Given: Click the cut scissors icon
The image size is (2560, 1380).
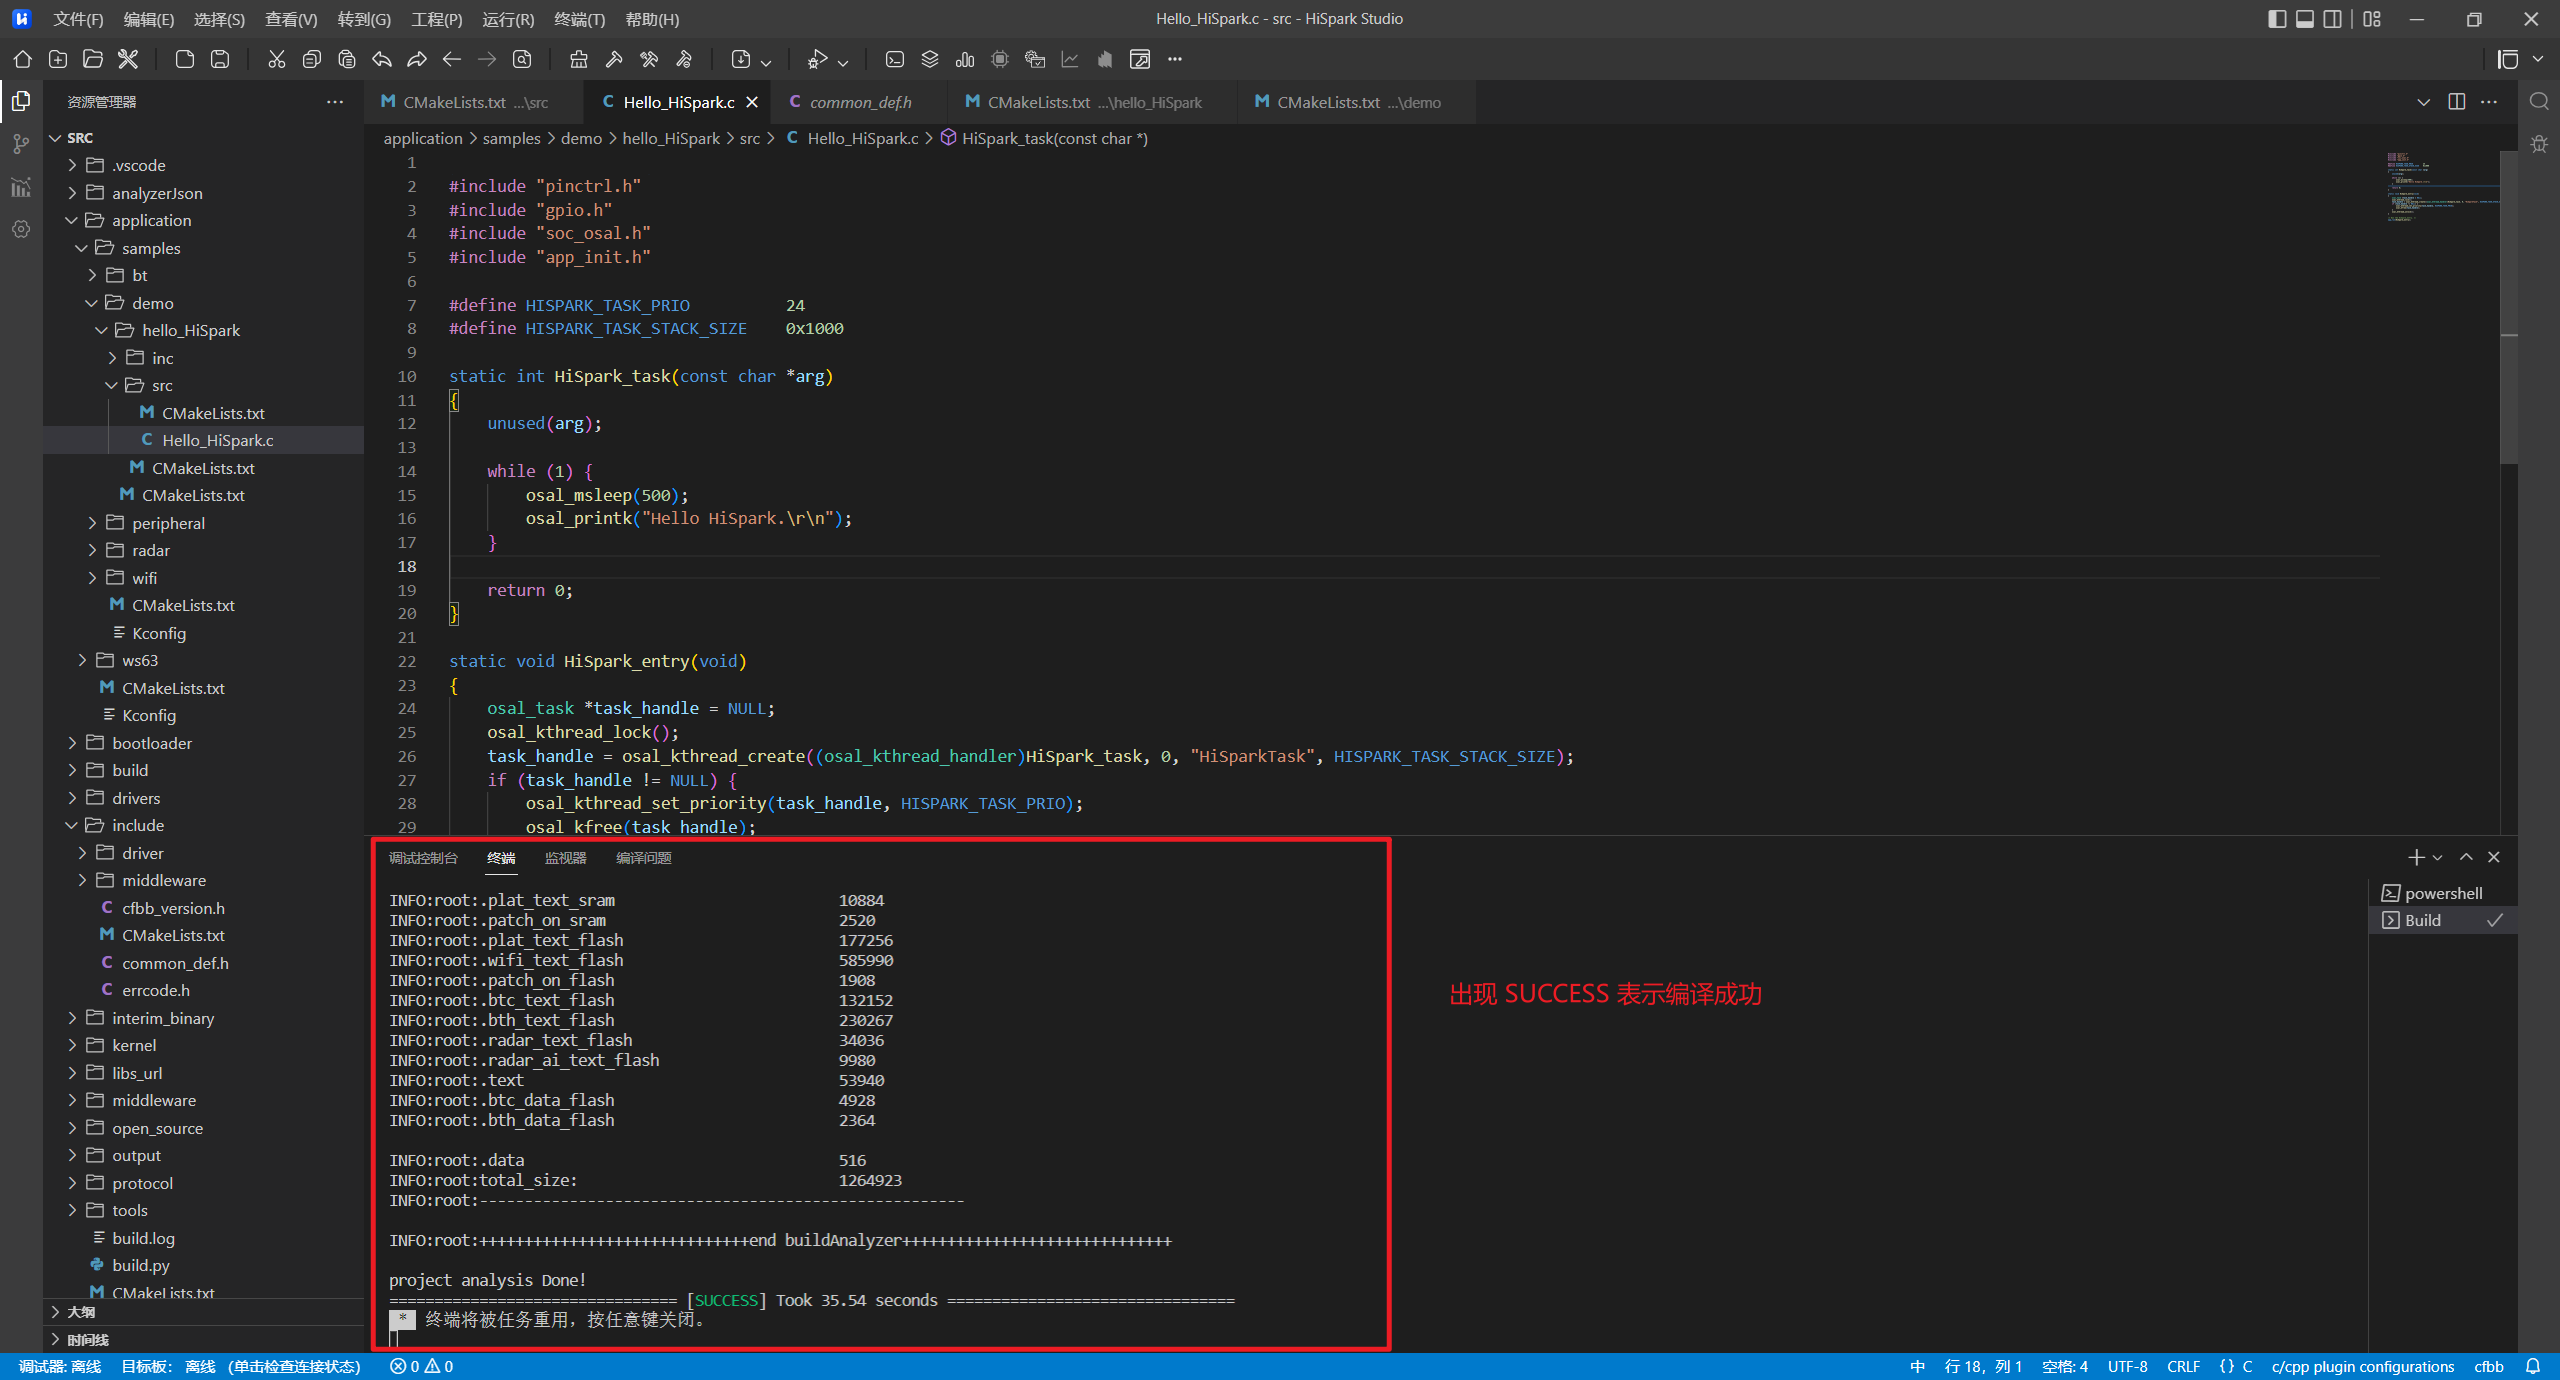Looking at the screenshot, I should pos(276,59).
